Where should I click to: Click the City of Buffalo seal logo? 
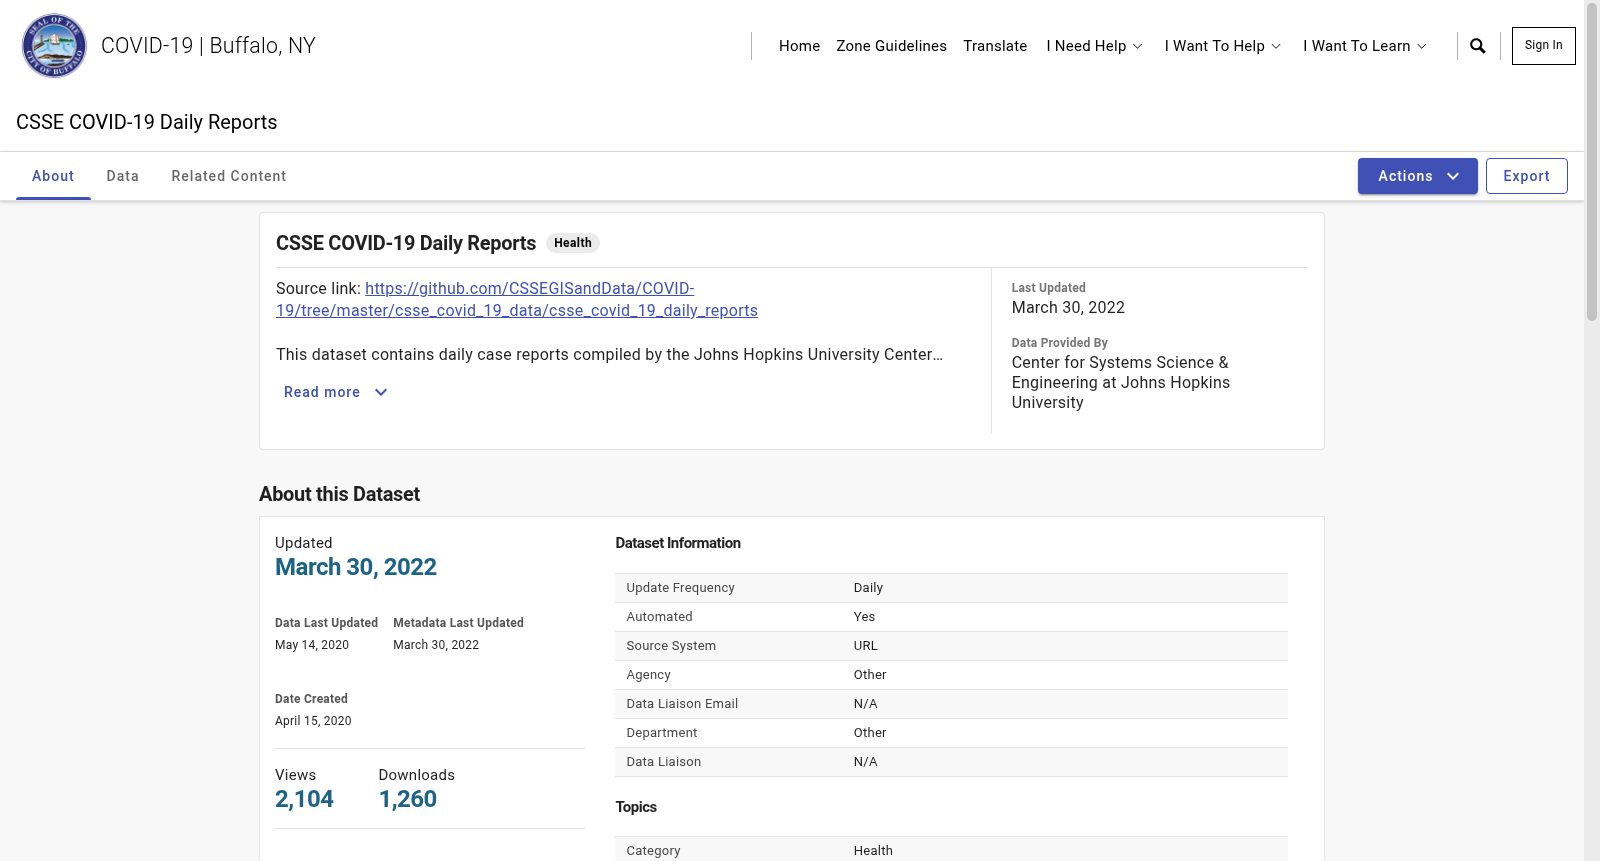54,46
